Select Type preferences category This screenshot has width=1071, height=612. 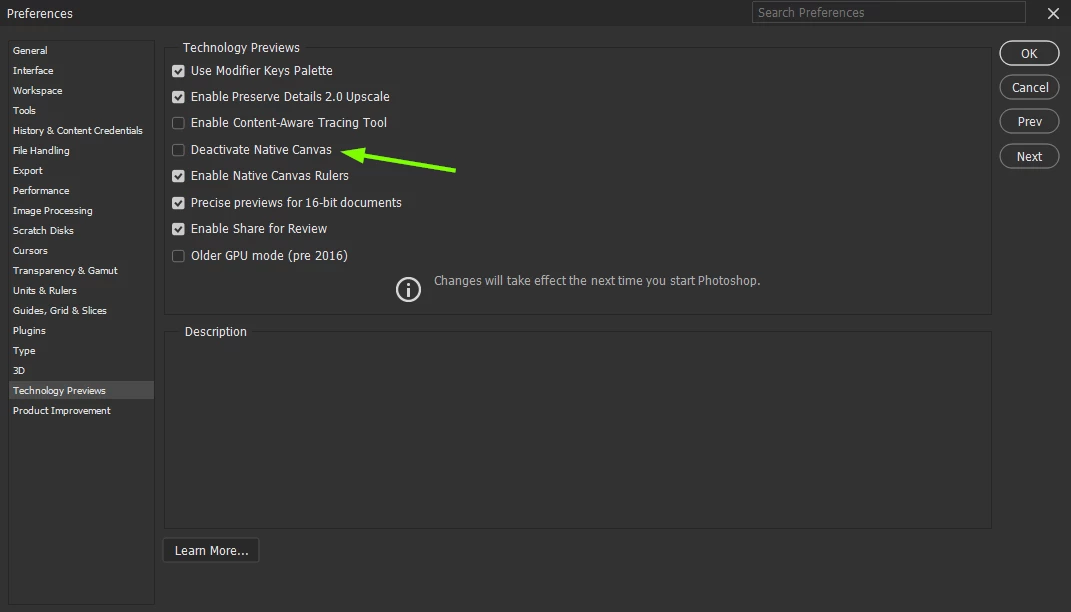pyautogui.click(x=81, y=350)
